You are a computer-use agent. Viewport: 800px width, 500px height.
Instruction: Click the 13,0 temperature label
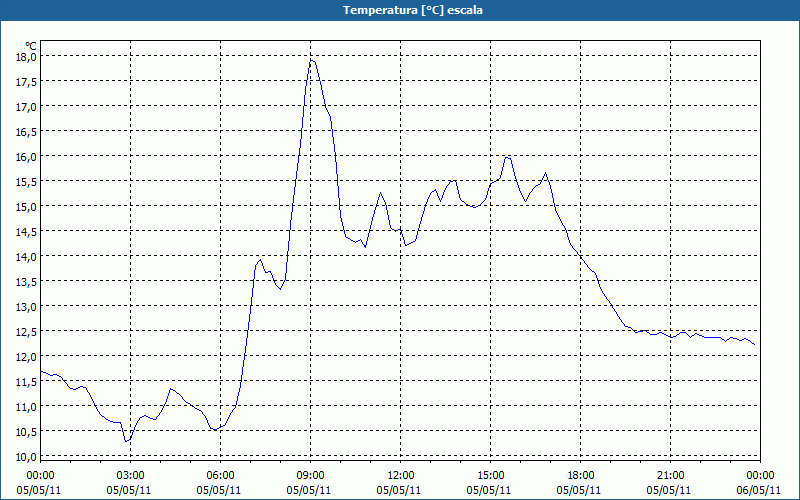(27, 307)
